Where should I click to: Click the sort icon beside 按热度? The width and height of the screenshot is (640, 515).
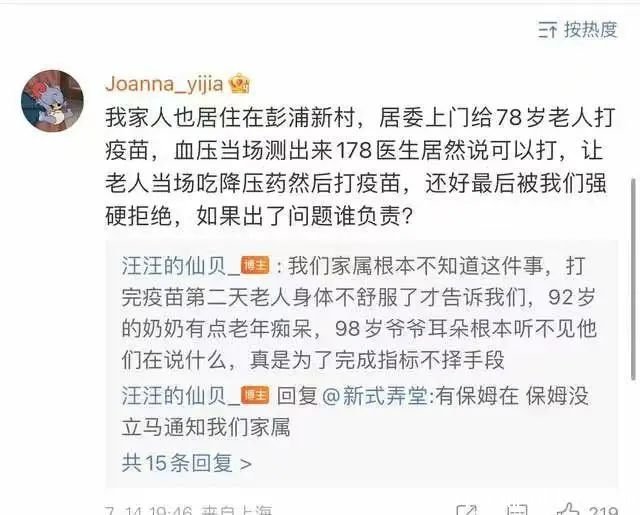[x=547, y=30]
